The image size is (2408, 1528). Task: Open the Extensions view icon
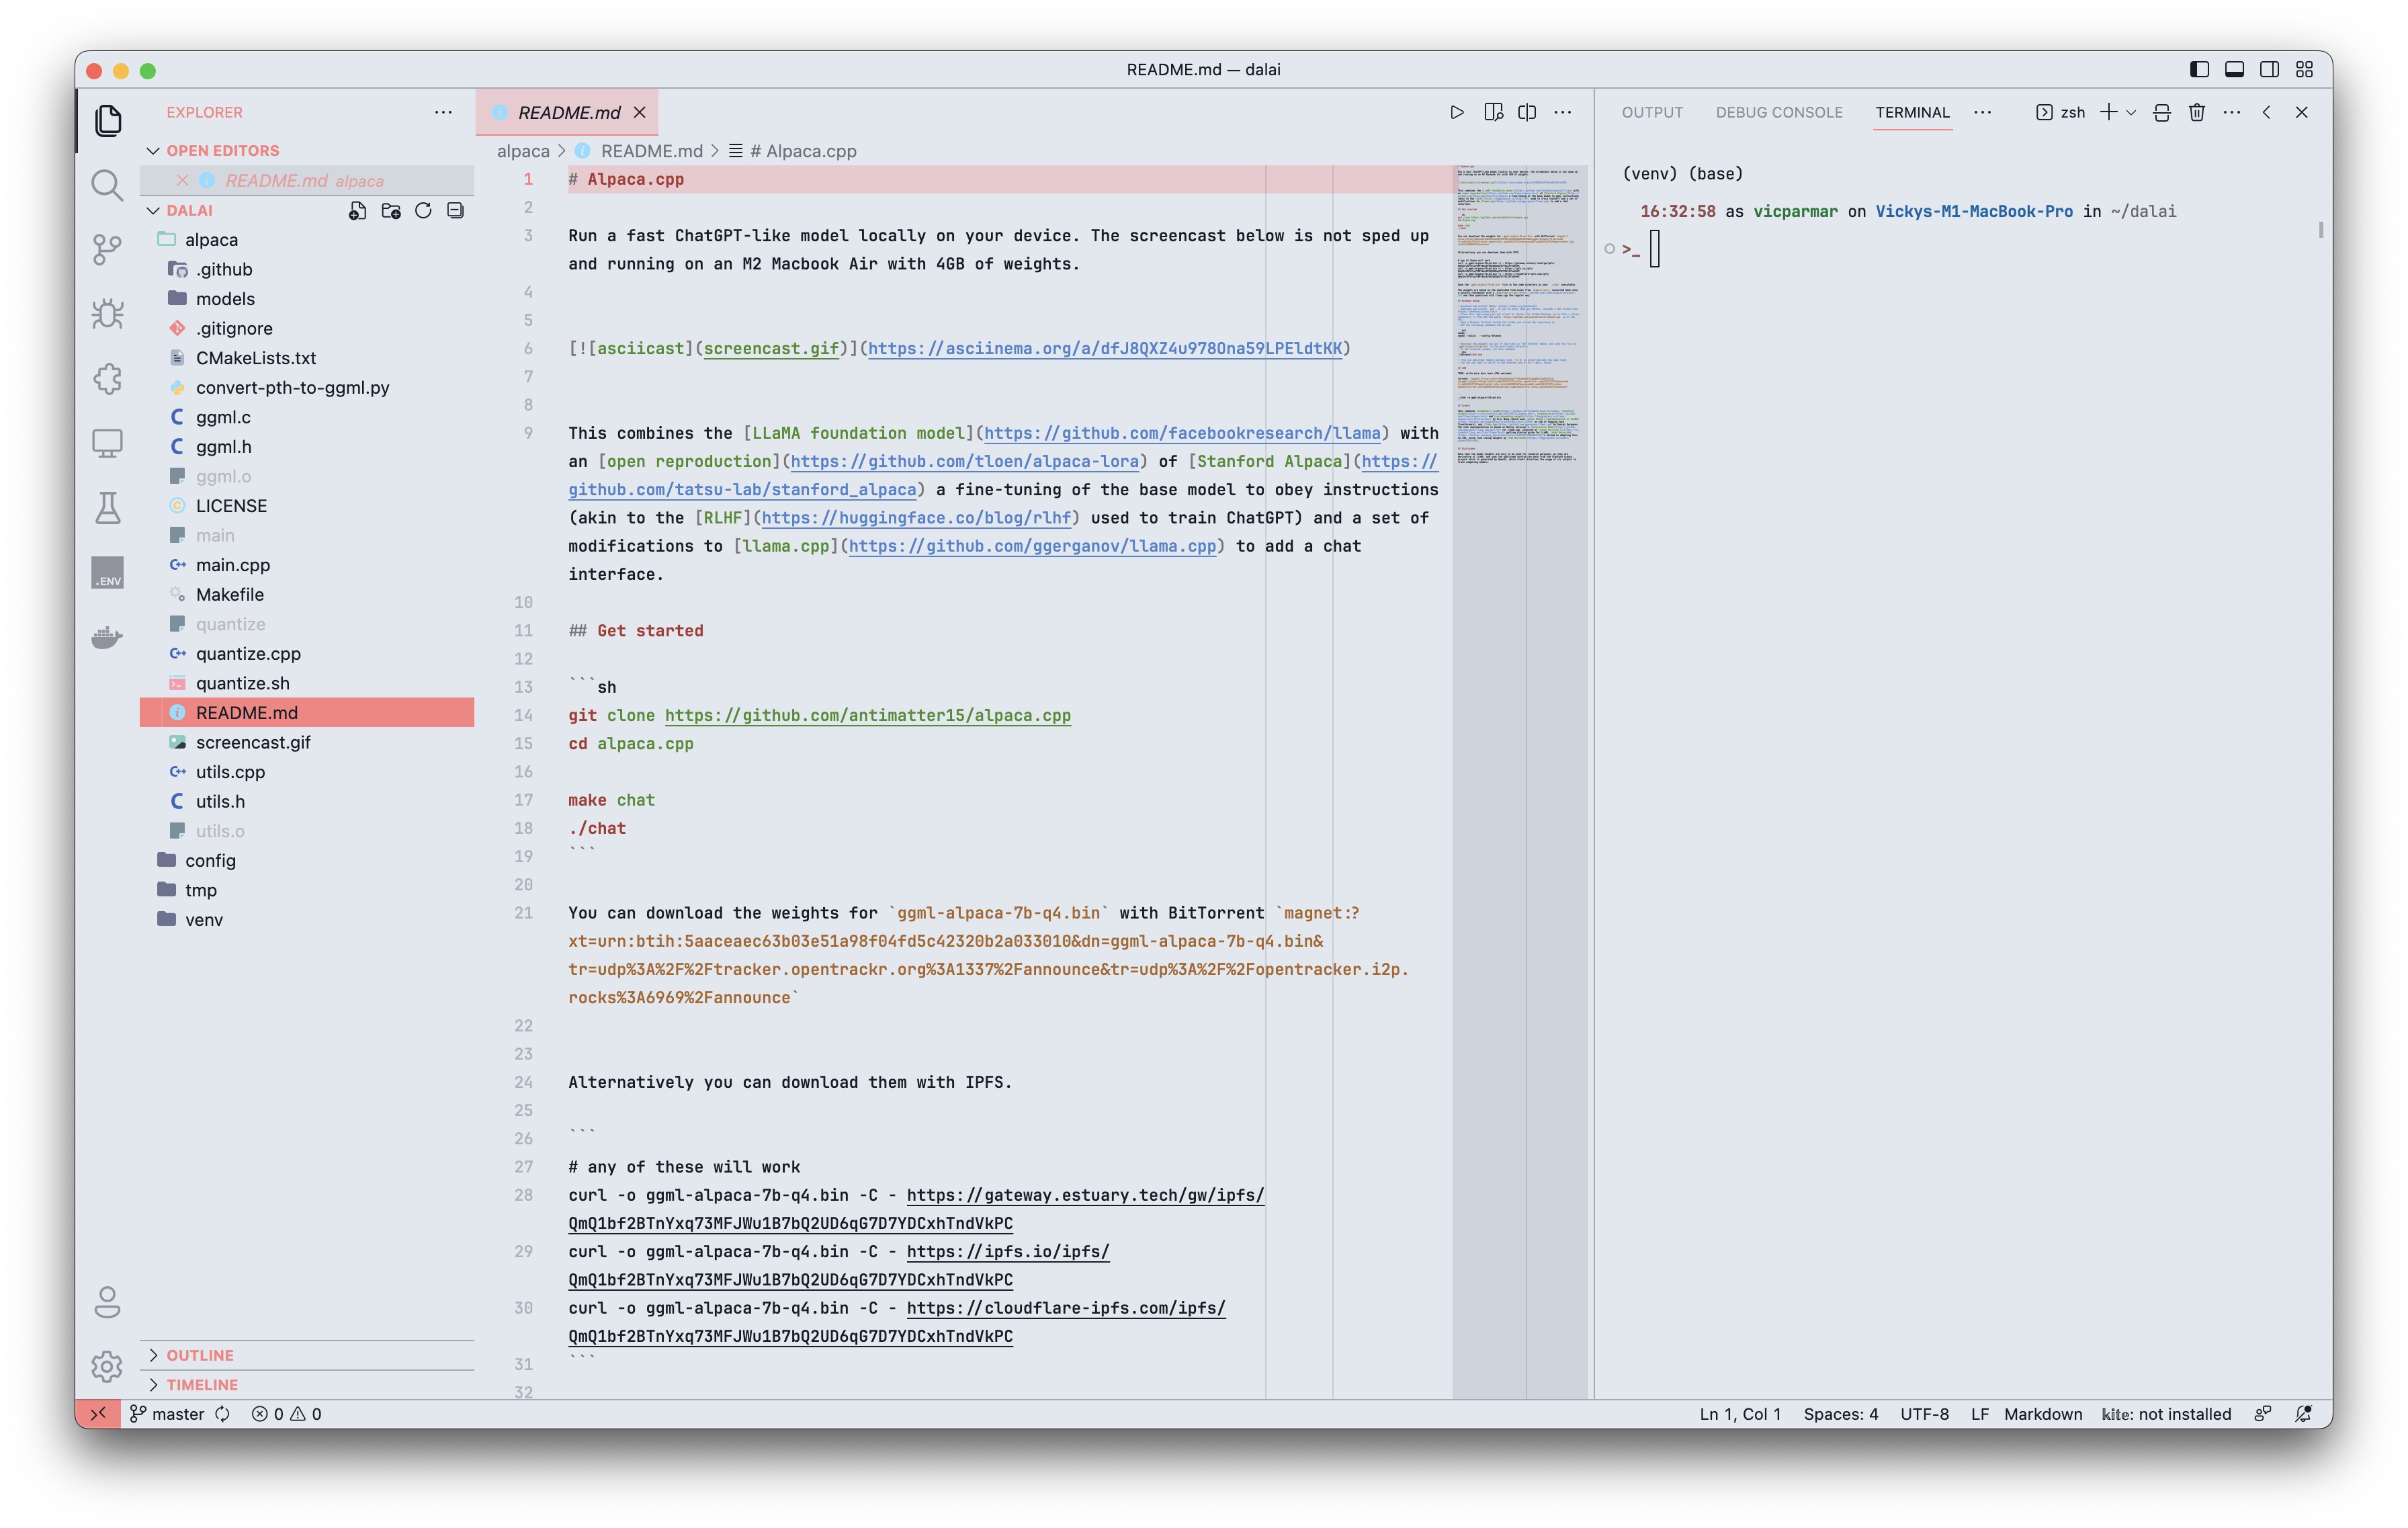coord(107,379)
